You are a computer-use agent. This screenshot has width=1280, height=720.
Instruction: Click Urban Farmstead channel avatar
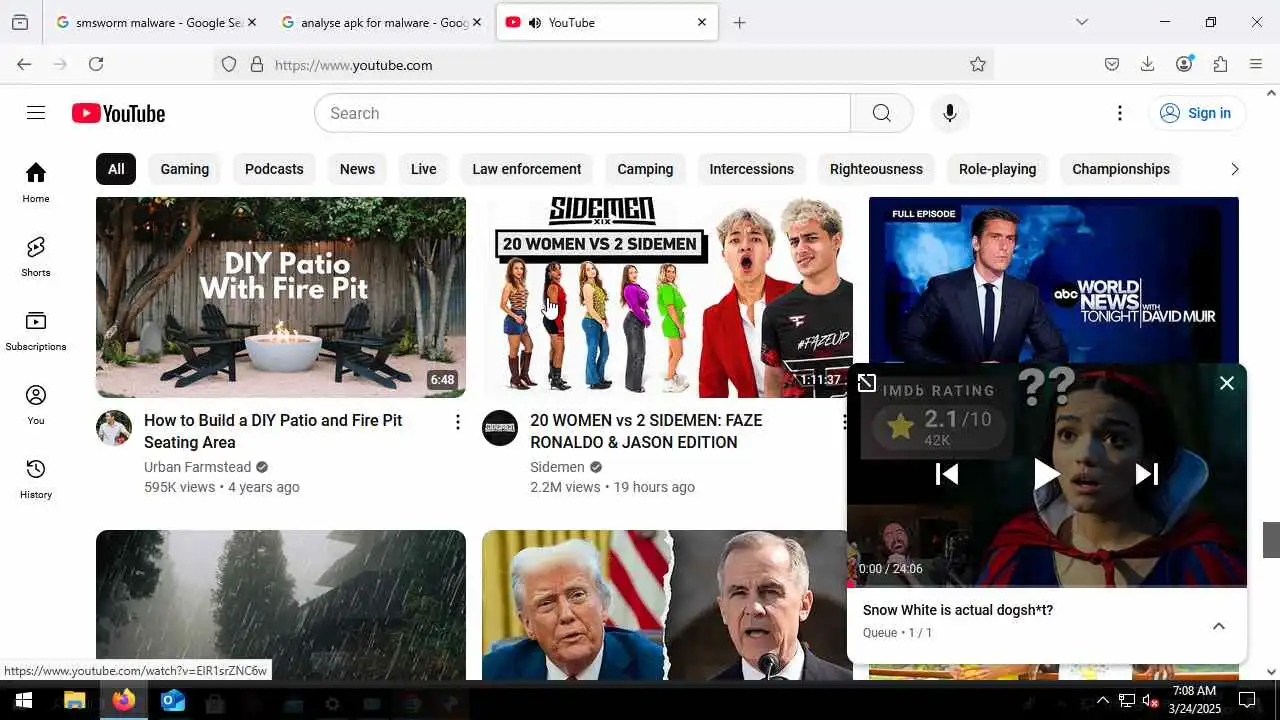(114, 428)
